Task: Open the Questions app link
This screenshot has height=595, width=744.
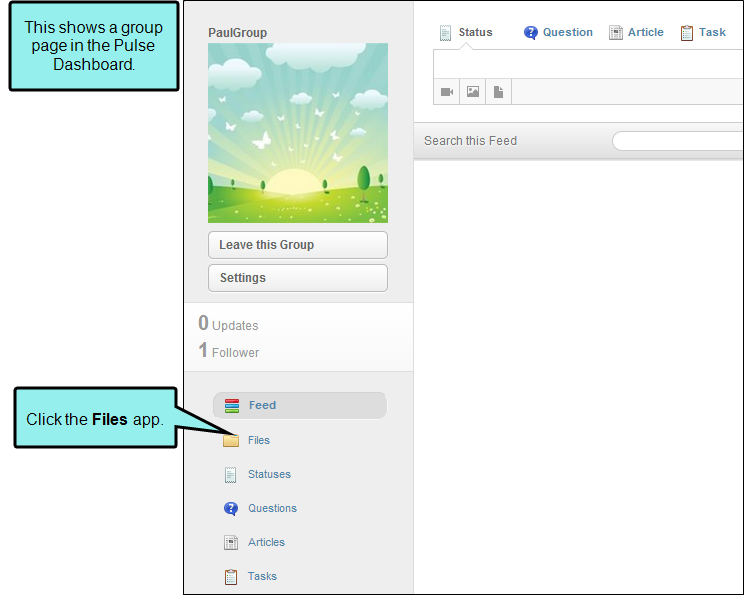Action: pos(272,508)
